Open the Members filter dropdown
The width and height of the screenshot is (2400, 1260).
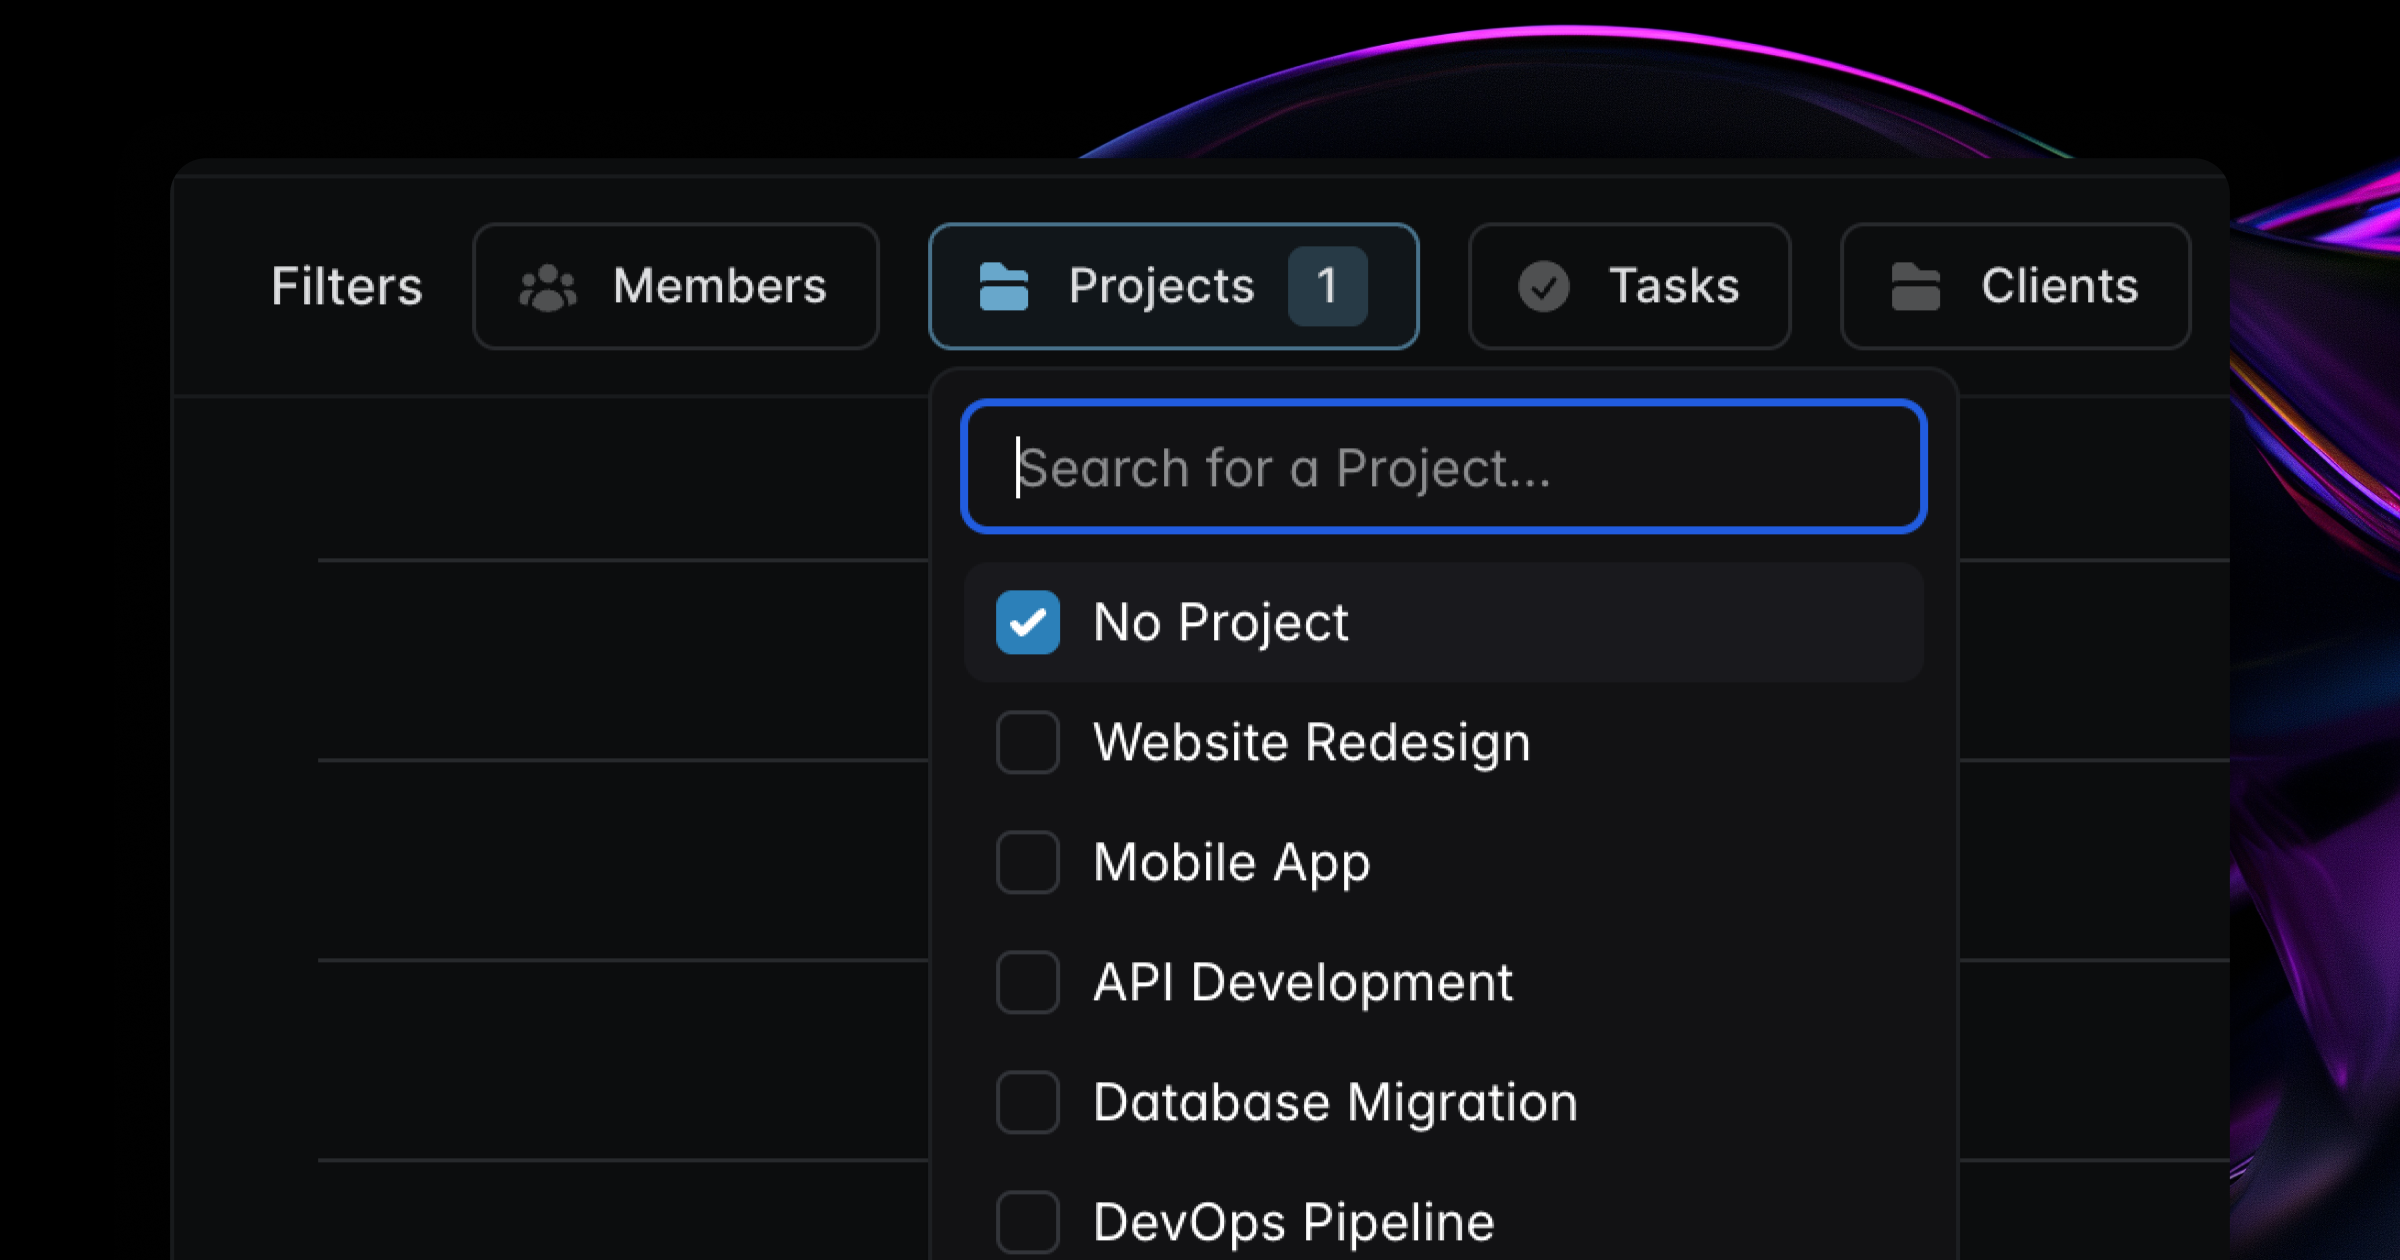pos(676,286)
